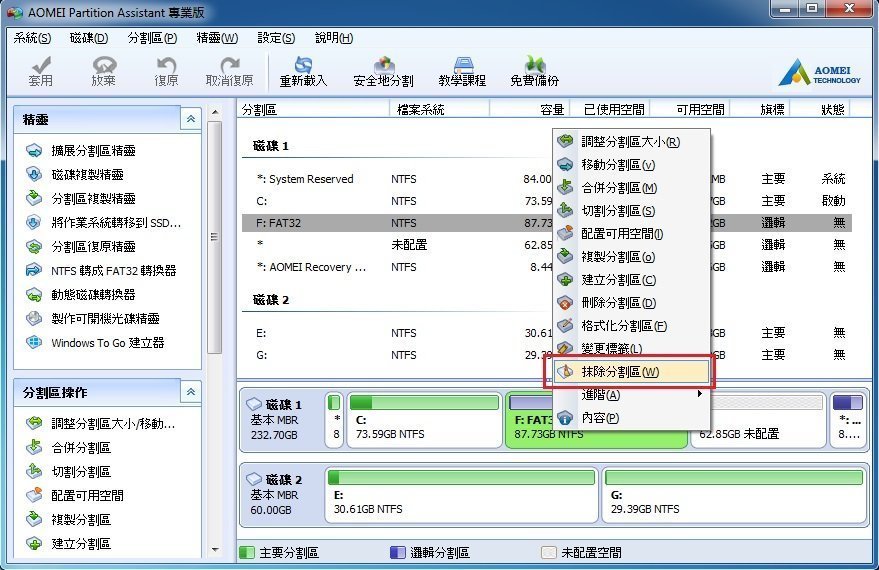Click the 放棄 (Discard) toolbar icon

point(104,71)
